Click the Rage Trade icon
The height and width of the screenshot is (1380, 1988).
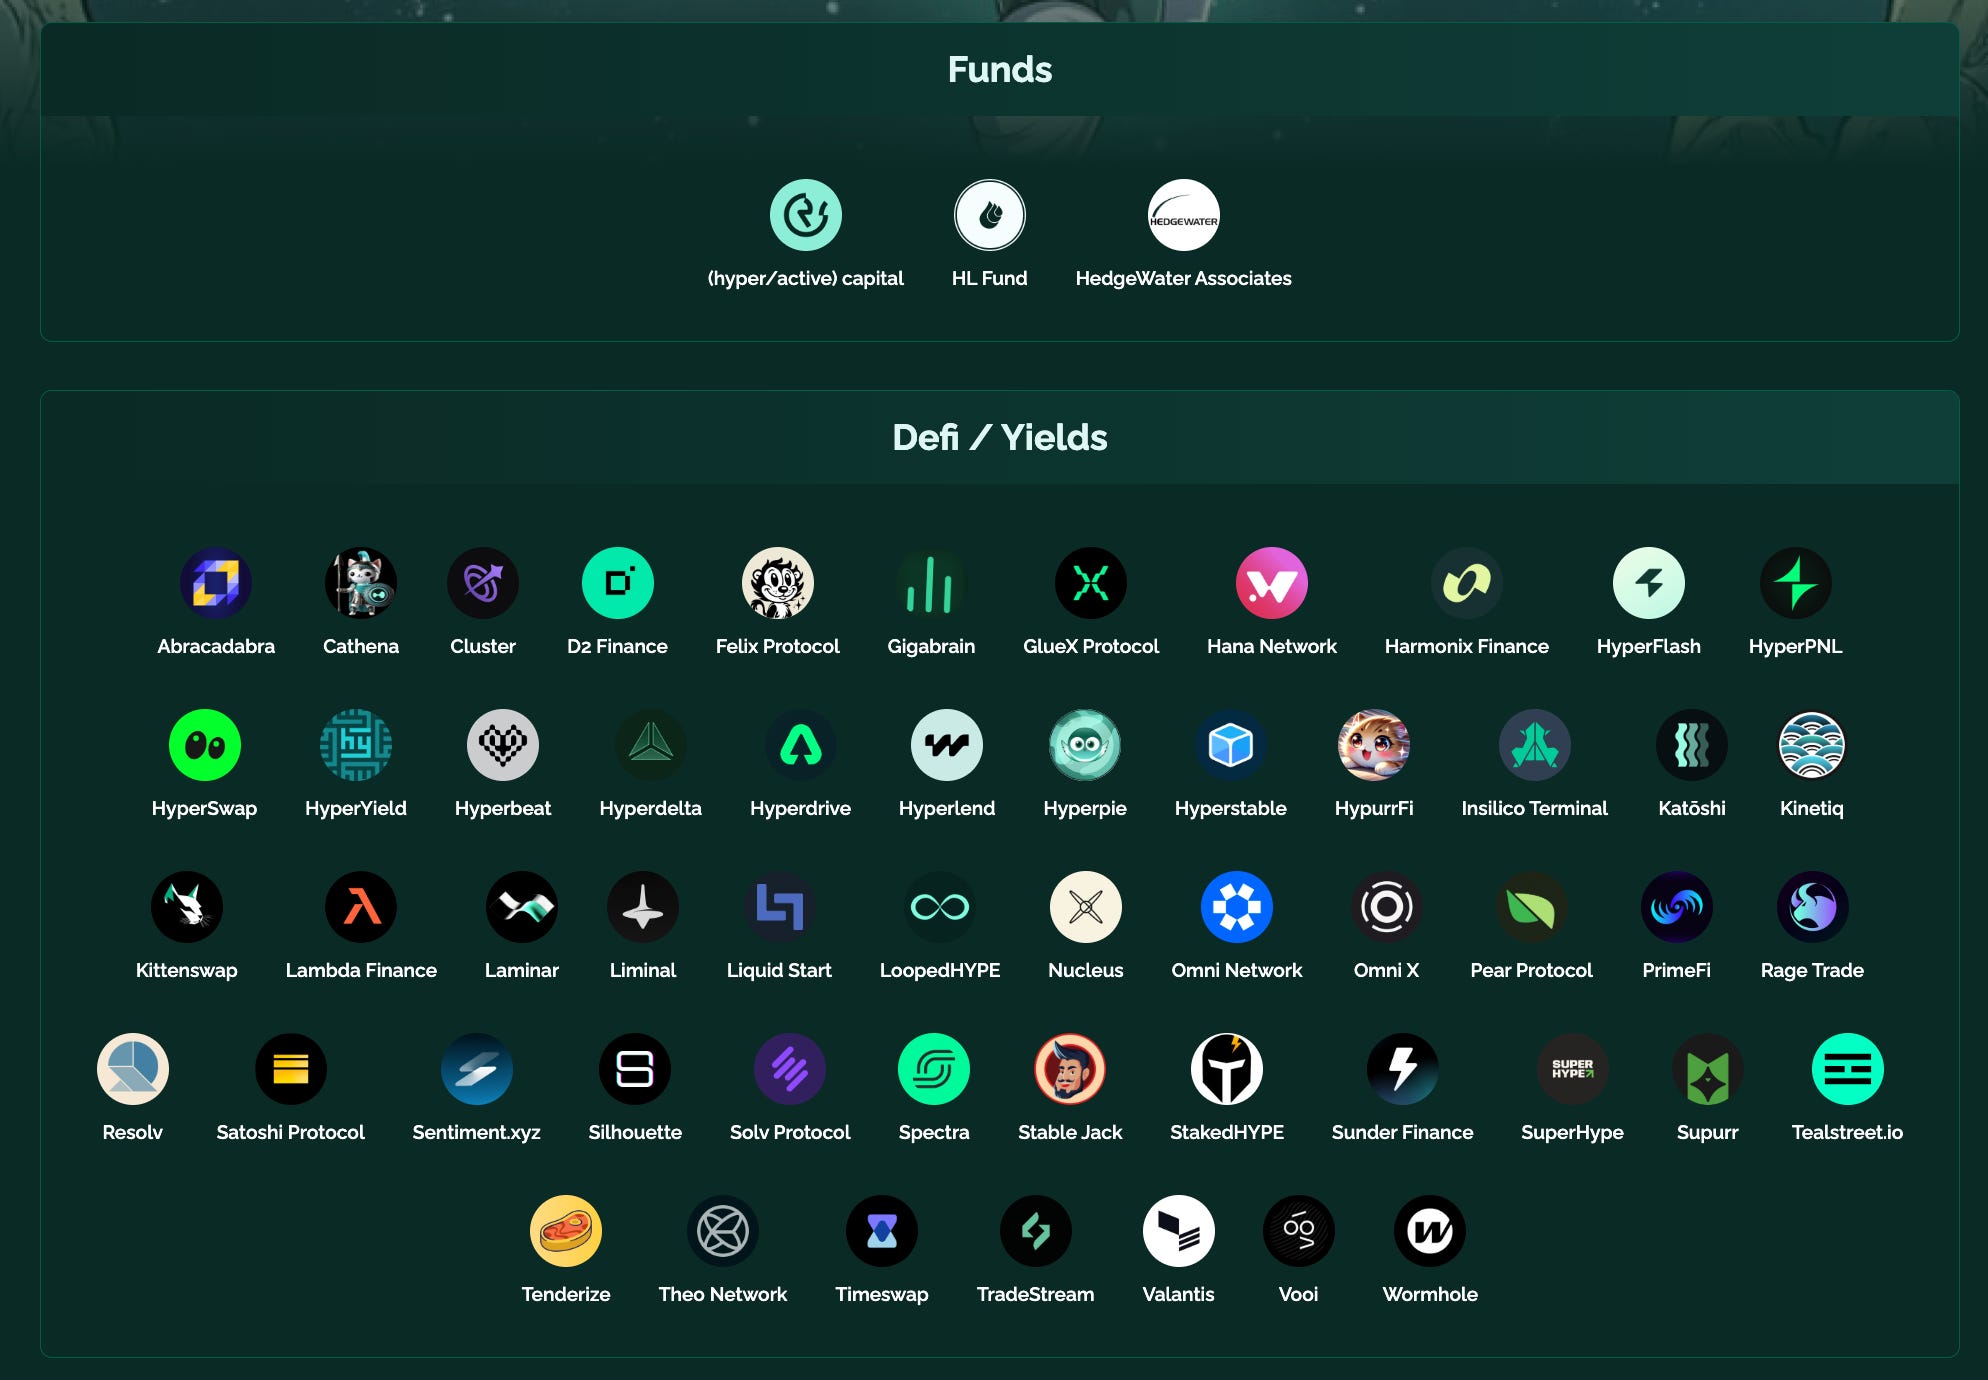[x=1813, y=907]
